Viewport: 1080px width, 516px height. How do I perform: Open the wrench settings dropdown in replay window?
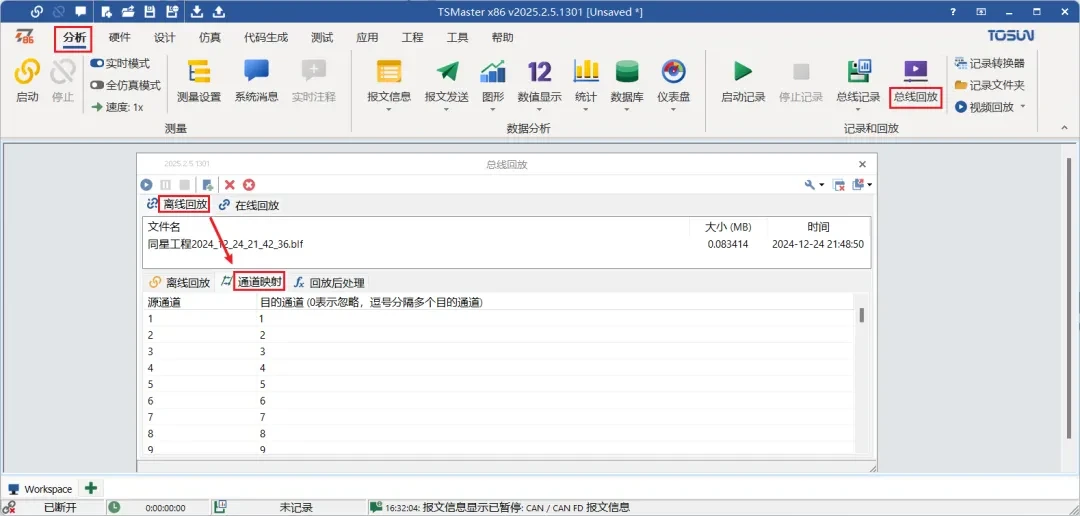coord(814,185)
